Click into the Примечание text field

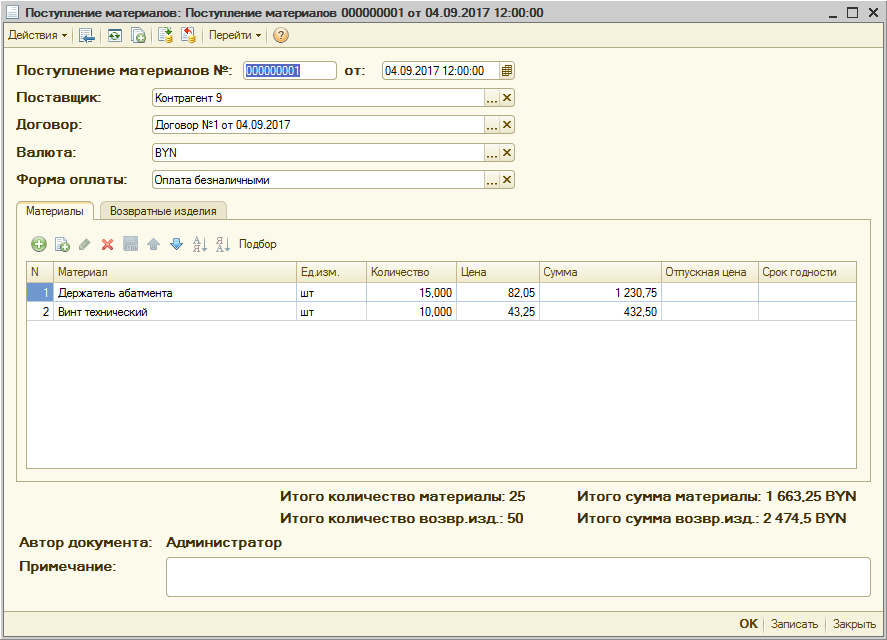click(x=517, y=577)
